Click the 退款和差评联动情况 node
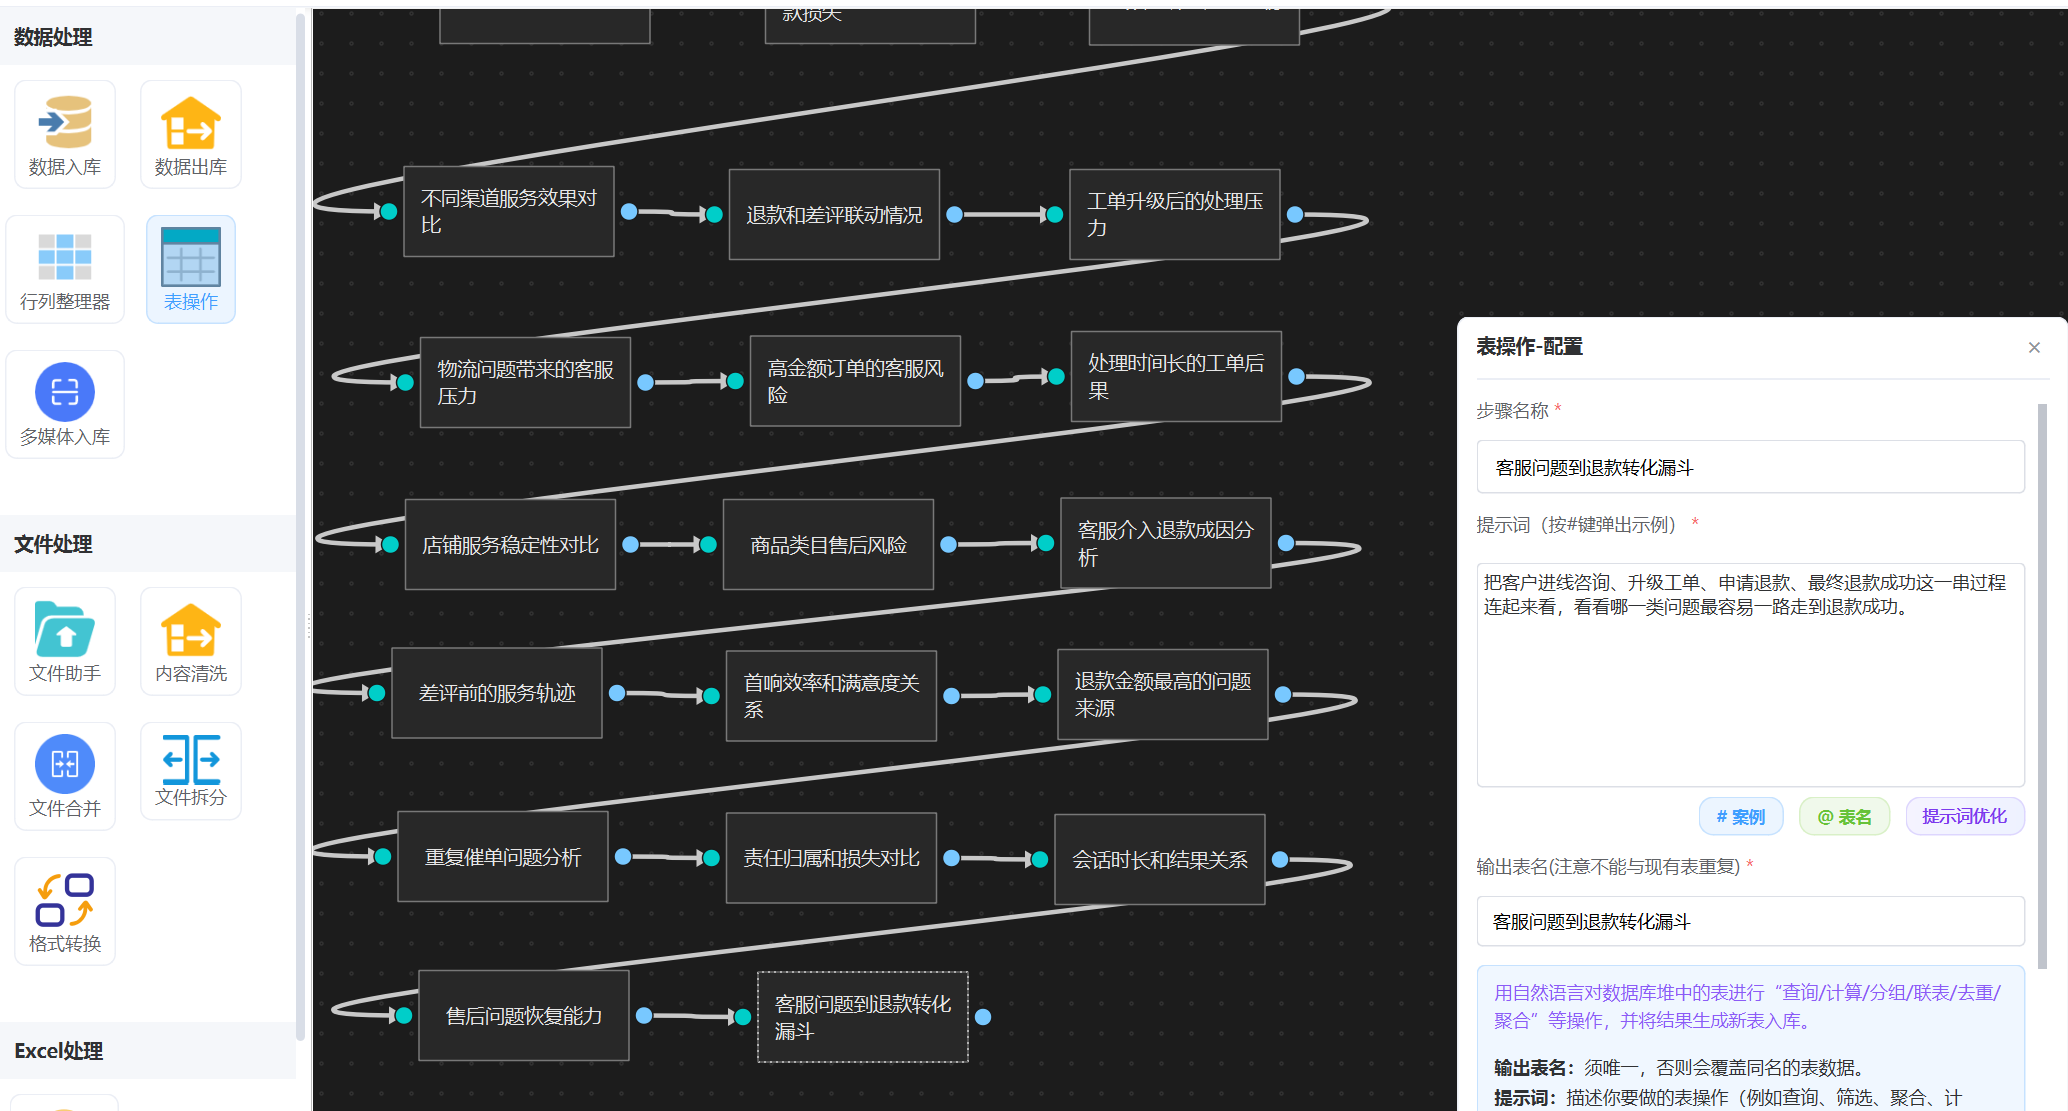This screenshot has width=2068, height=1111. [x=833, y=215]
